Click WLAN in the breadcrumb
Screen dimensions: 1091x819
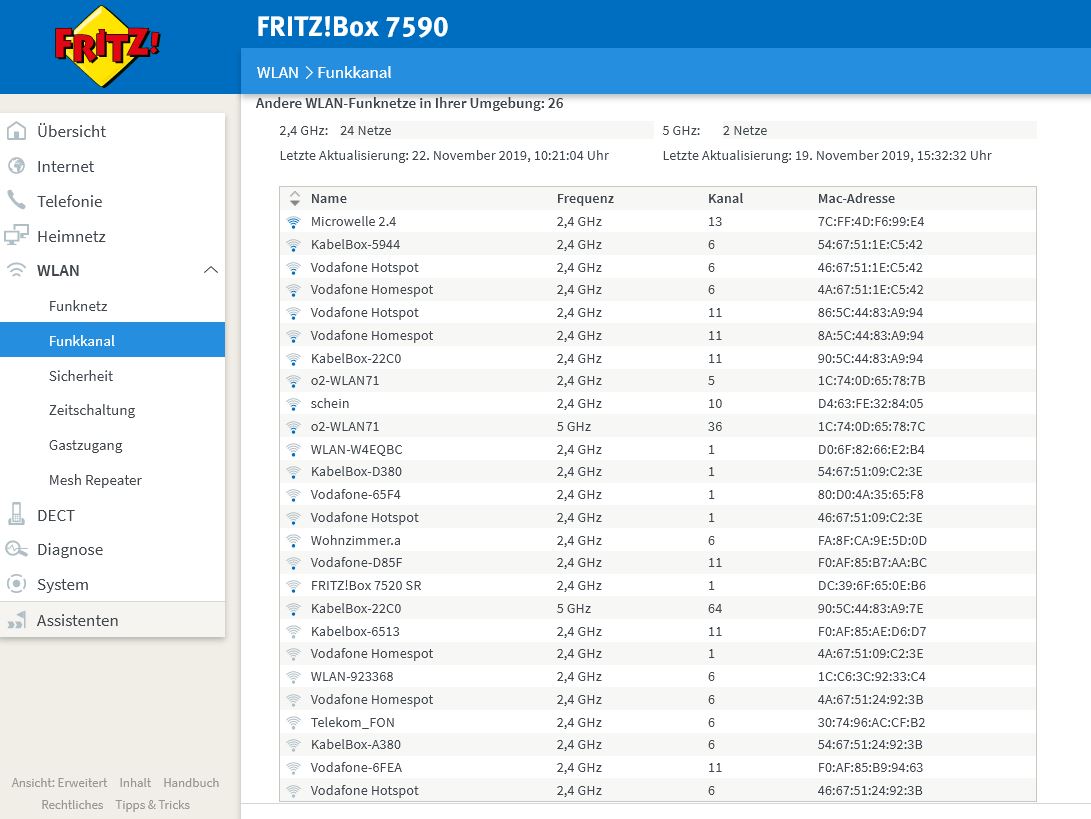point(277,72)
